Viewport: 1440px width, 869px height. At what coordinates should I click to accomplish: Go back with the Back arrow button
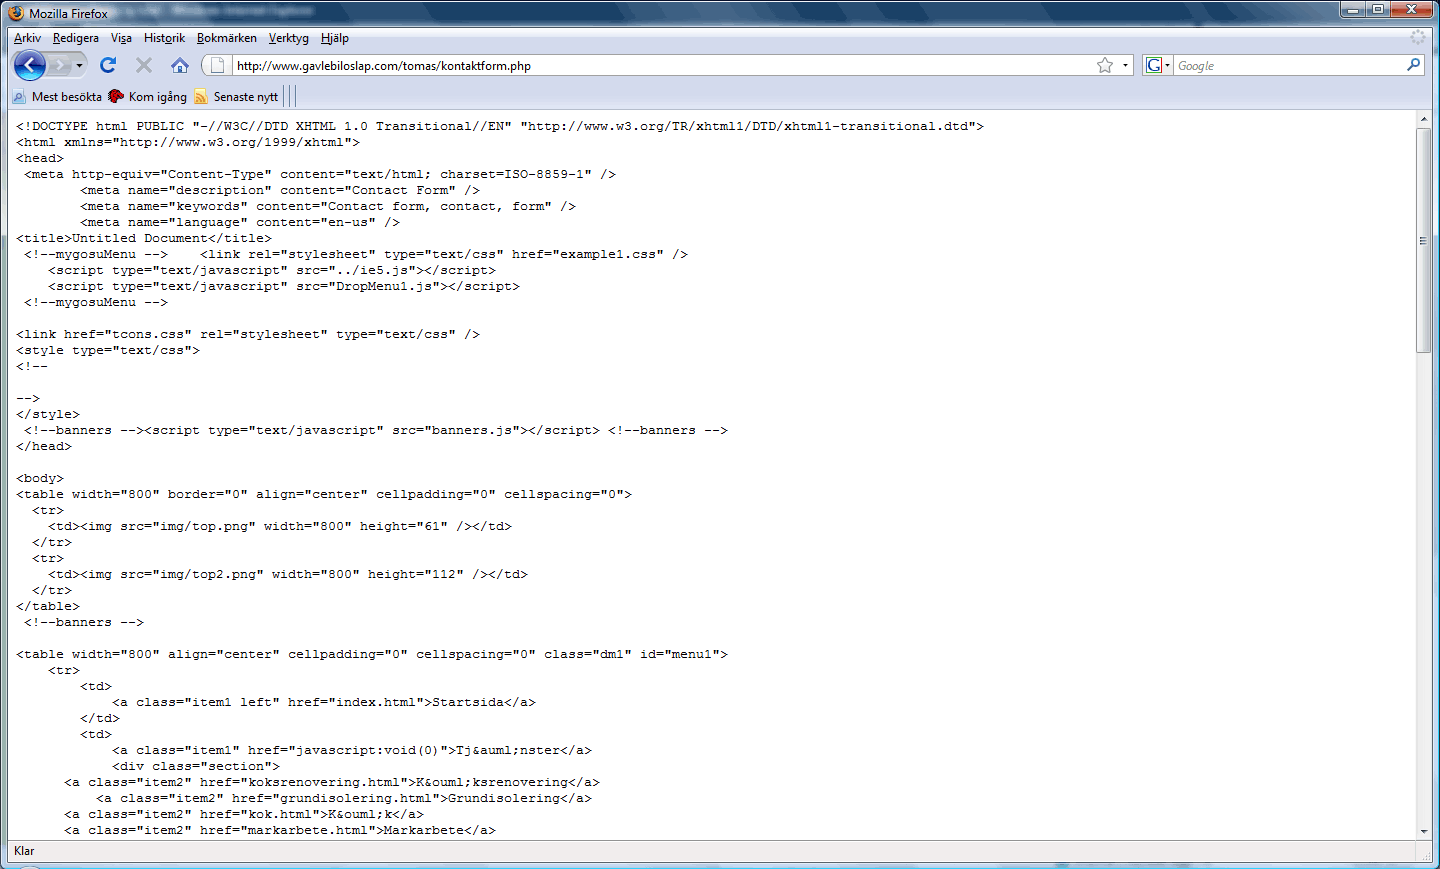tap(30, 65)
